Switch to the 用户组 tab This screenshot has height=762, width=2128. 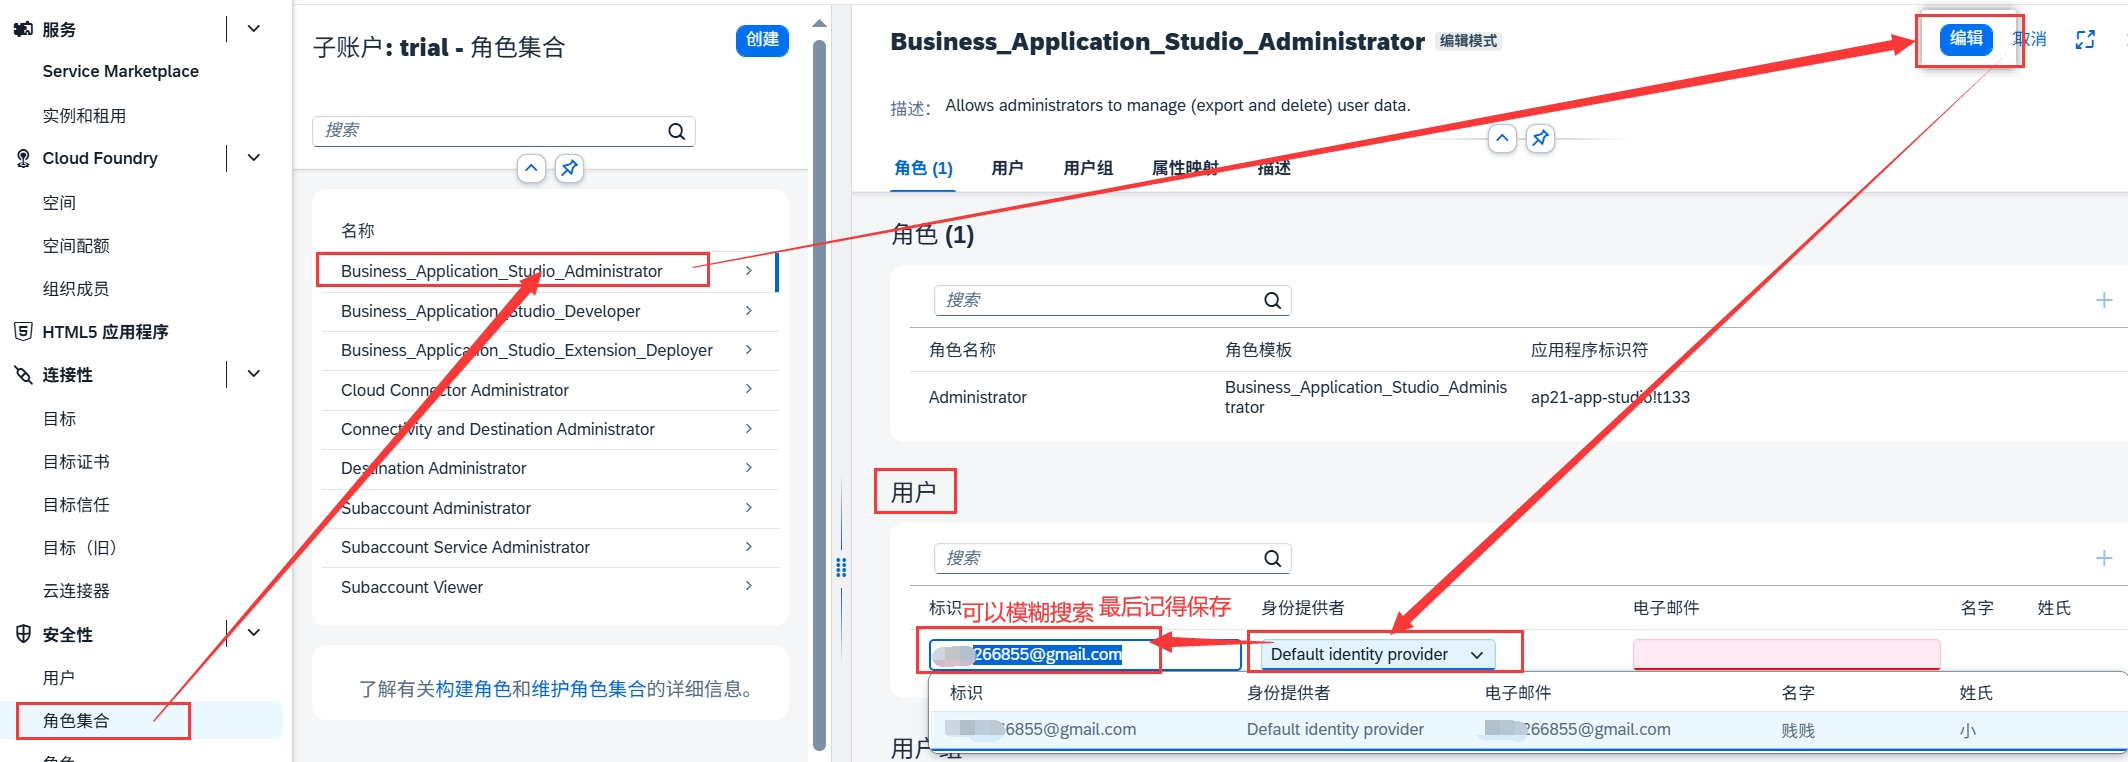click(x=1088, y=168)
